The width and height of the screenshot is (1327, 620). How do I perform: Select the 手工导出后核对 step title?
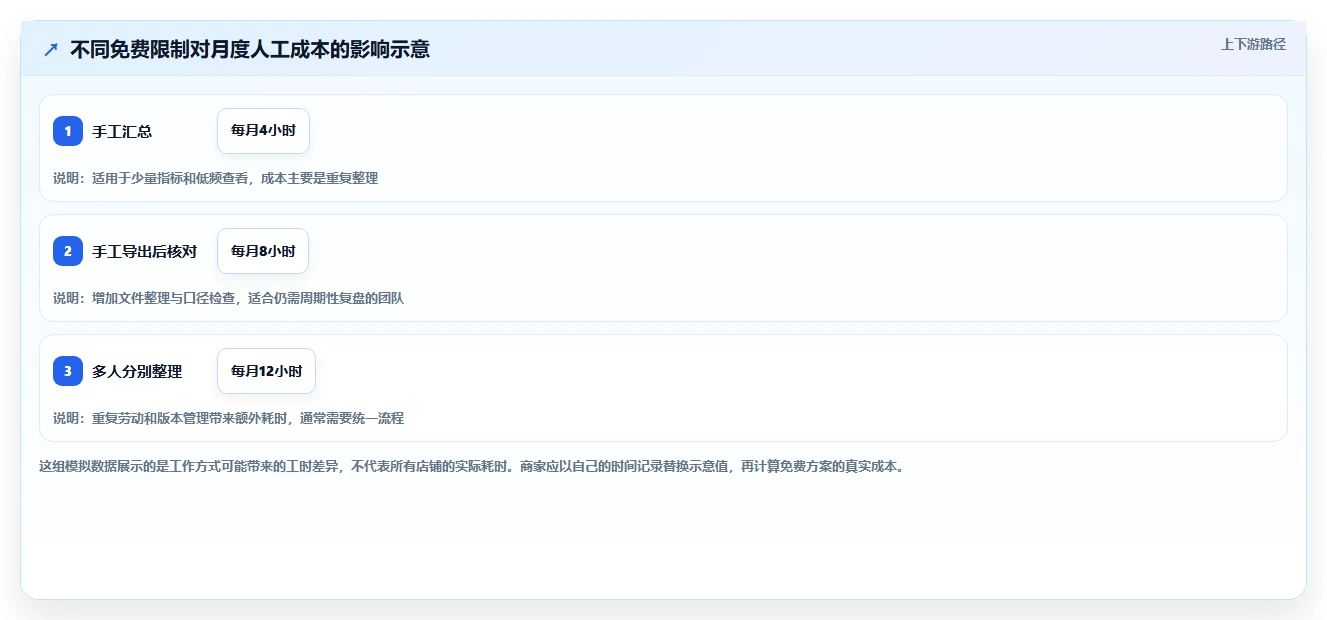[144, 252]
